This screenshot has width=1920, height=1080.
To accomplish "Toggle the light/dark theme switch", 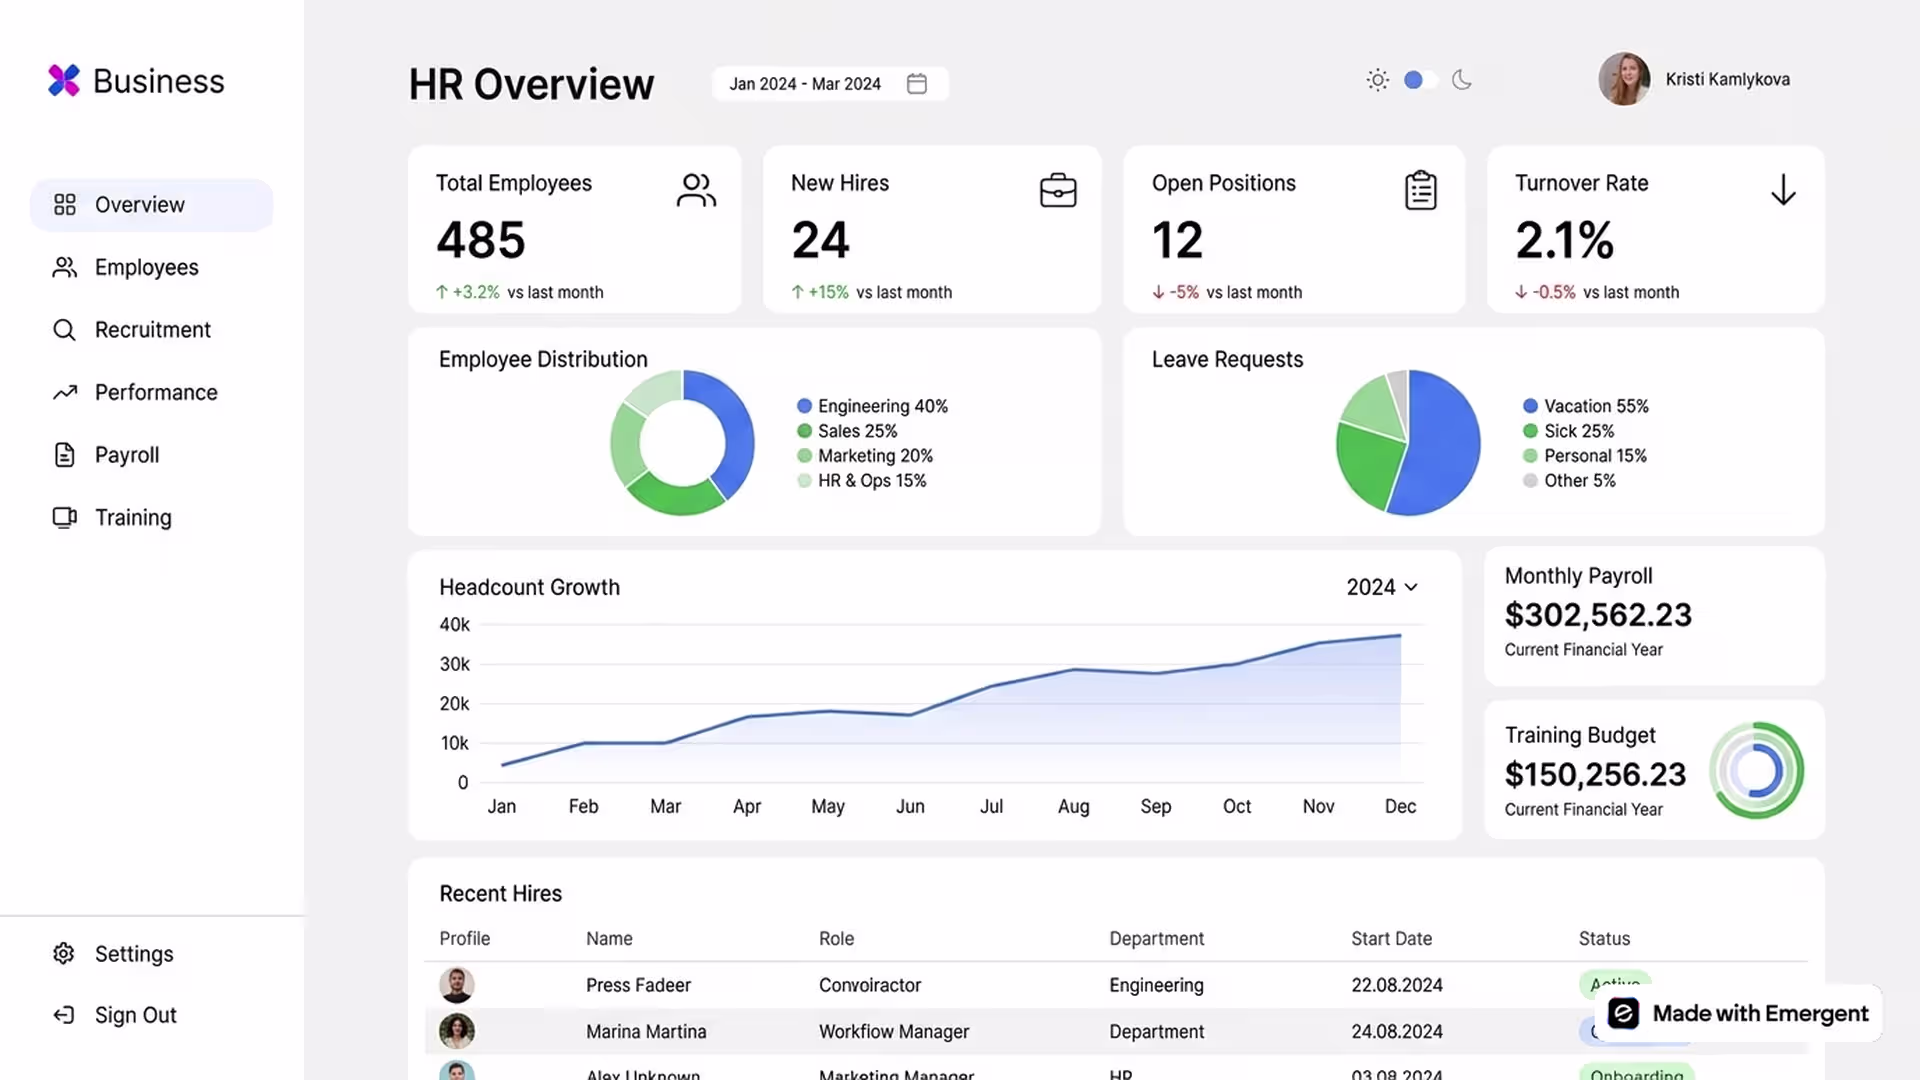I will pos(1420,80).
